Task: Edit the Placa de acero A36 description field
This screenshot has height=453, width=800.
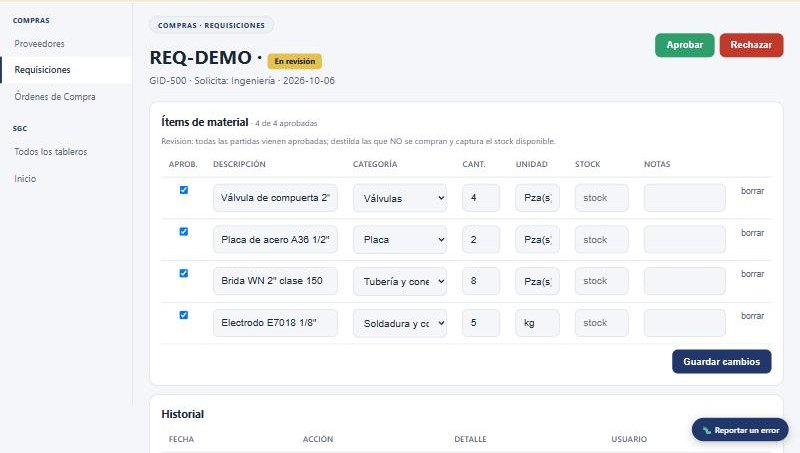Action: pos(276,240)
